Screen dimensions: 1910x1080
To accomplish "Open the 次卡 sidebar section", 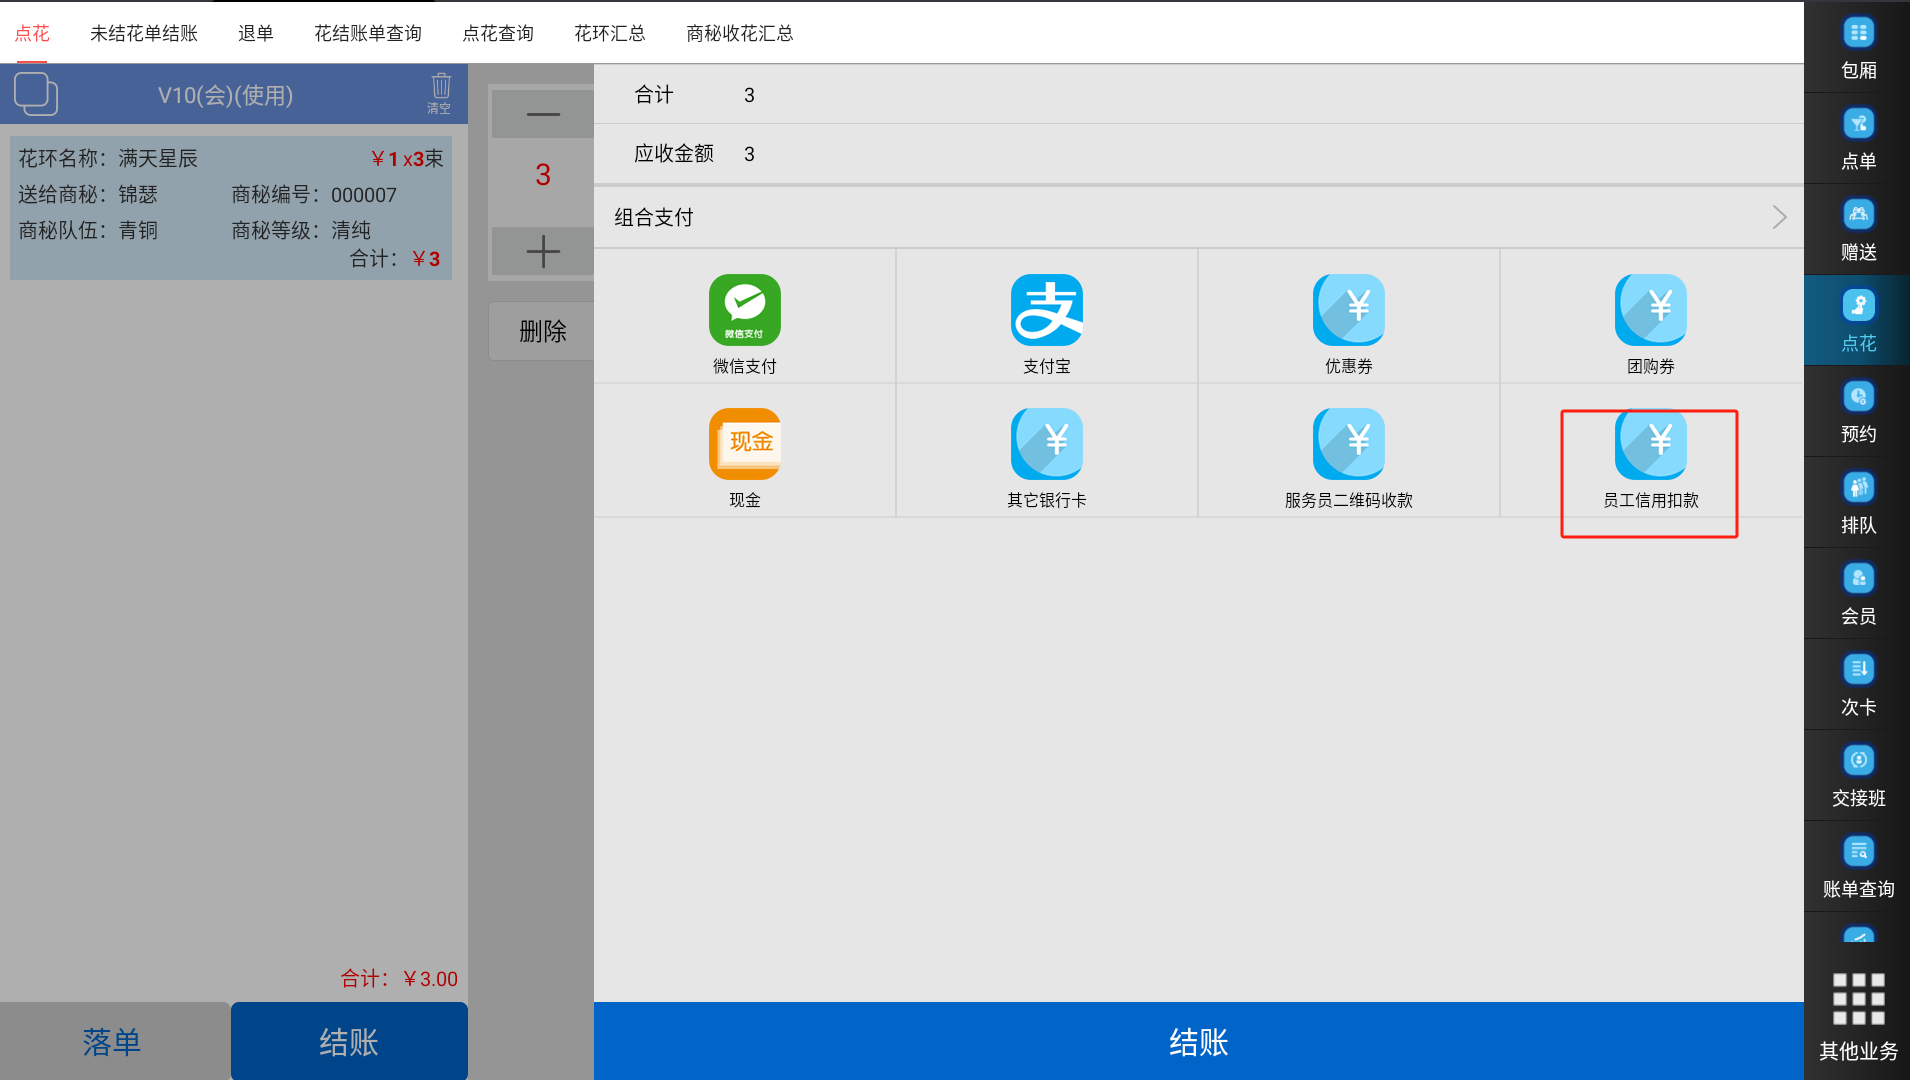I will click(1858, 685).
